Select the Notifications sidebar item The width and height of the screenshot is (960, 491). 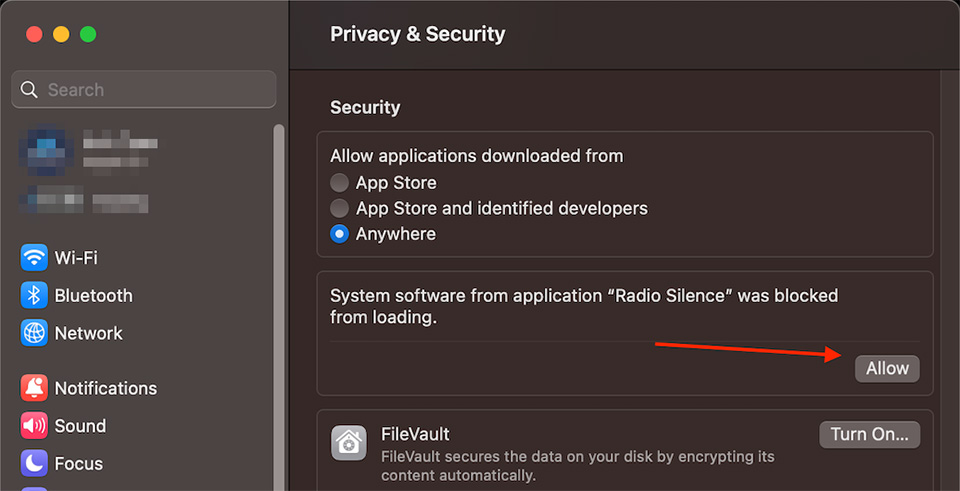click(x=105, y=388)
